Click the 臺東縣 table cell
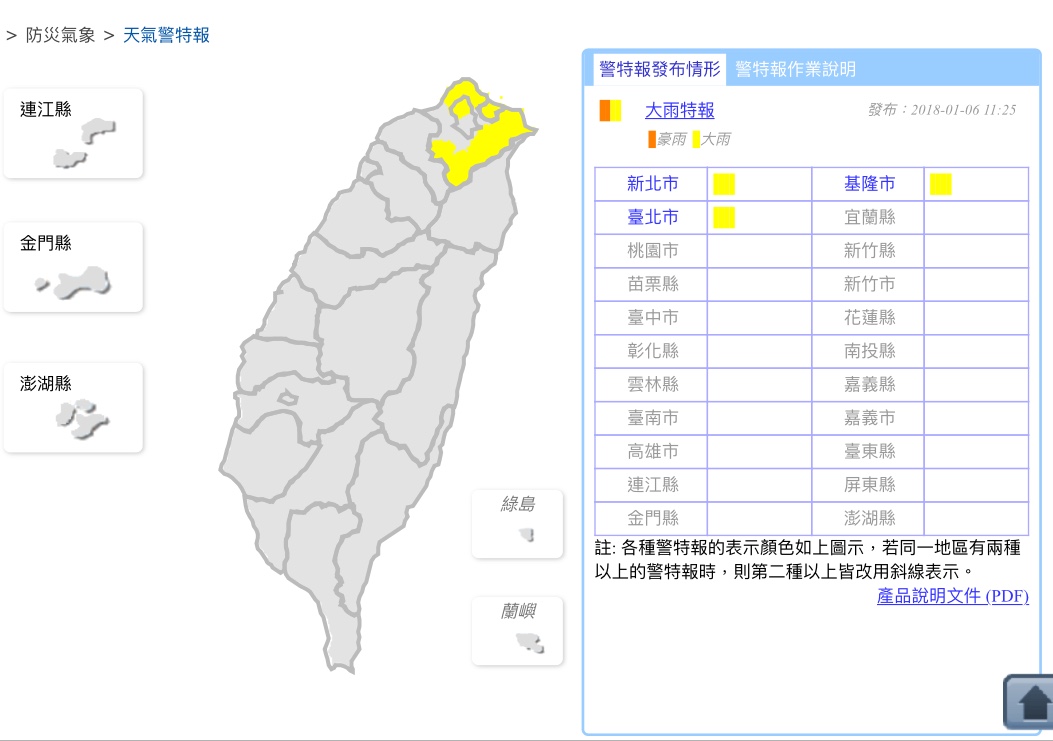Image resolution: width=1053 pixels, height=741 pixels. [869, 451]
